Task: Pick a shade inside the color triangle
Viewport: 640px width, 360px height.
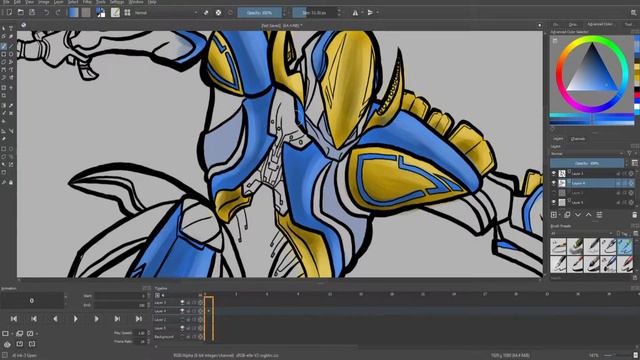Action: pyautogui.click(x=591, y=73)
